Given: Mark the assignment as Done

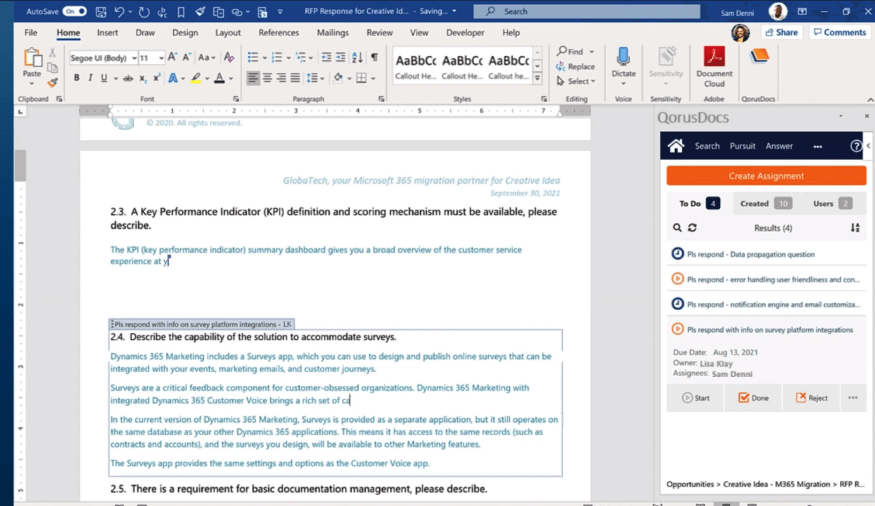Looking at the screenshot, I should pyautogui.click(x=753, y=397).
